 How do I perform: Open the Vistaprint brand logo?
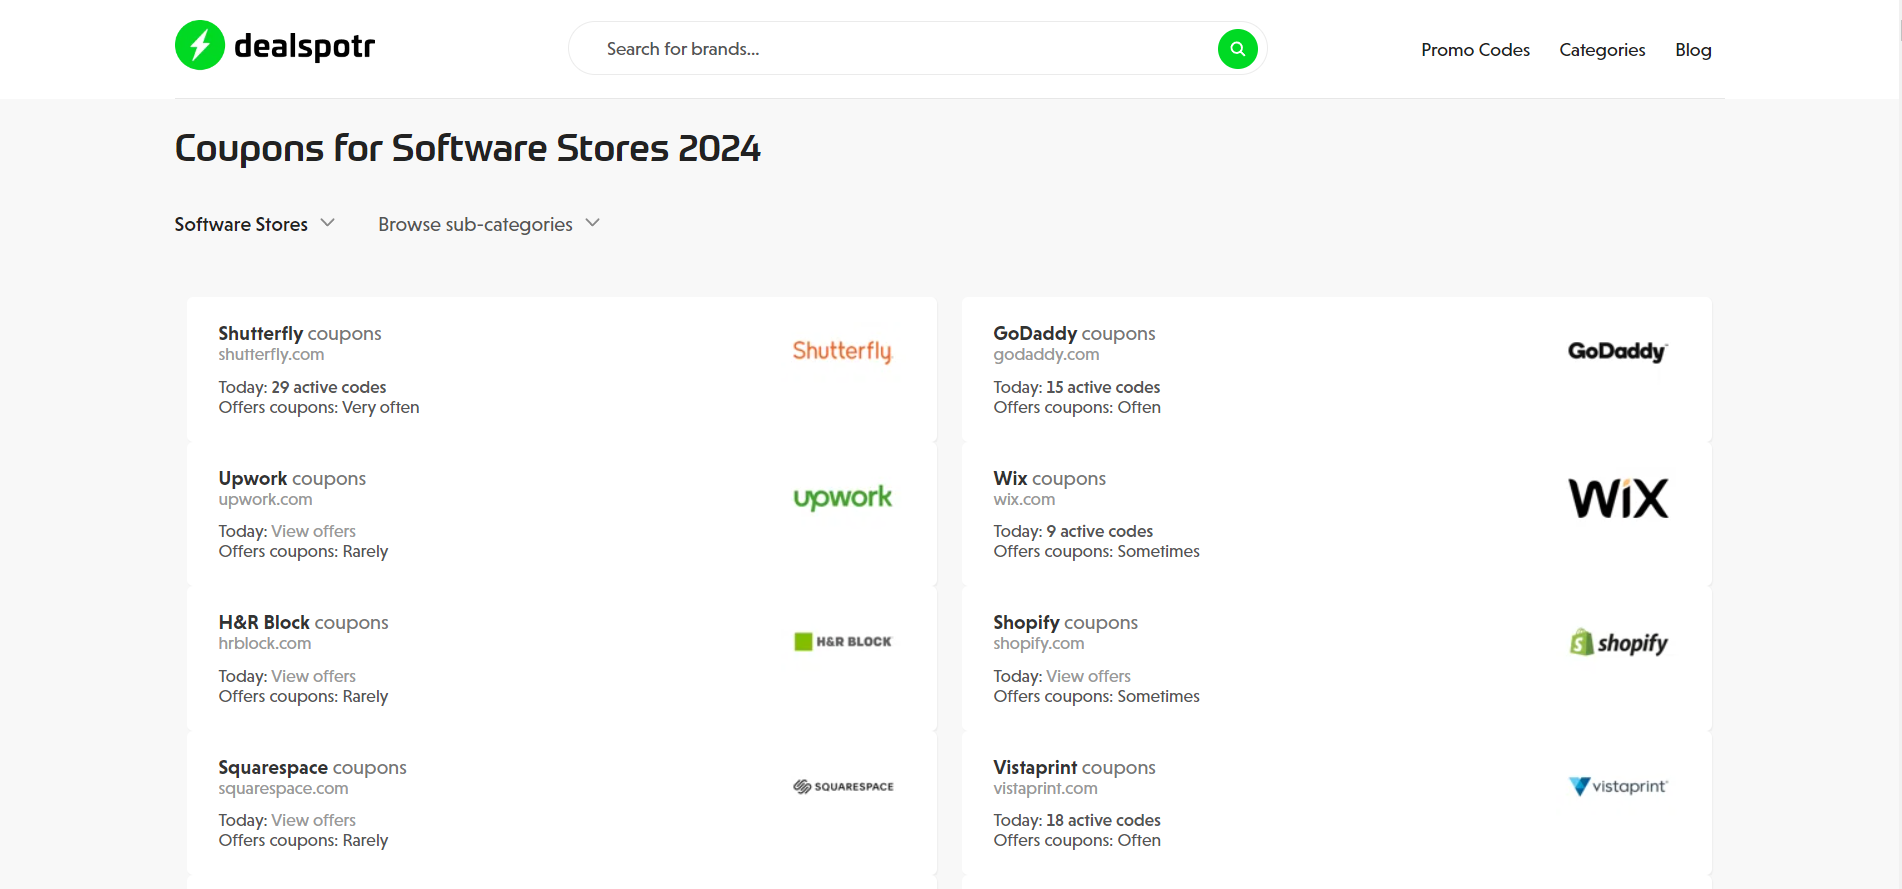[1618, 786]
